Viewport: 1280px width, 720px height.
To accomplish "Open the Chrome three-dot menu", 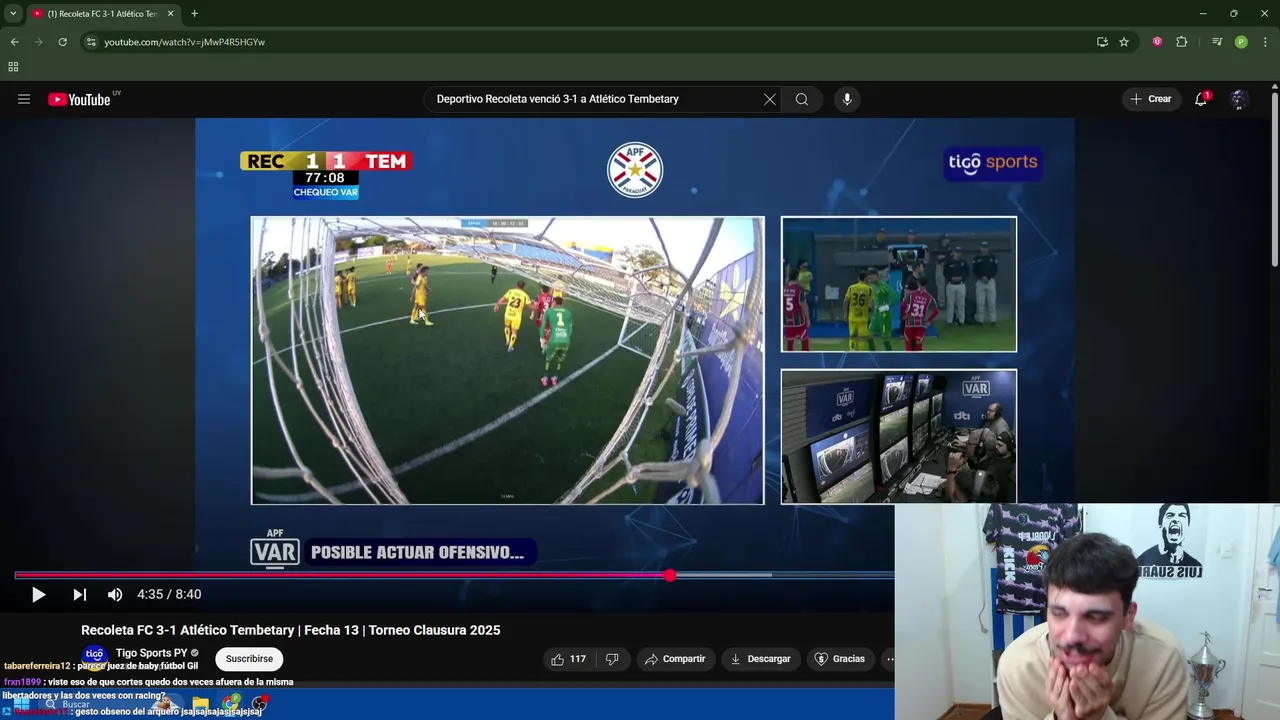I will click(x=1264, y=42).
